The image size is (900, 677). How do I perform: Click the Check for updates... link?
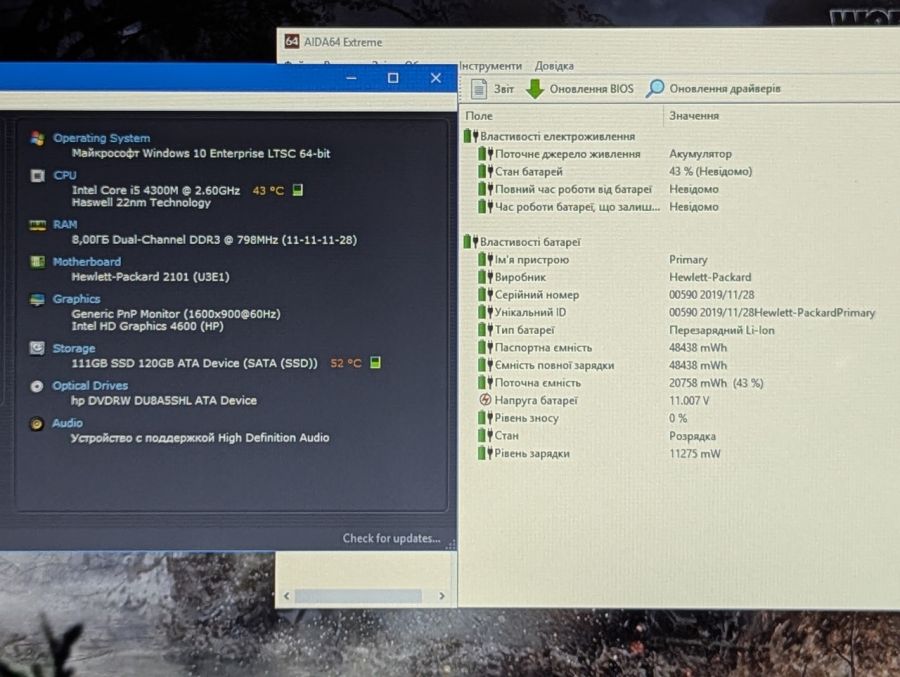click(391, 538)
